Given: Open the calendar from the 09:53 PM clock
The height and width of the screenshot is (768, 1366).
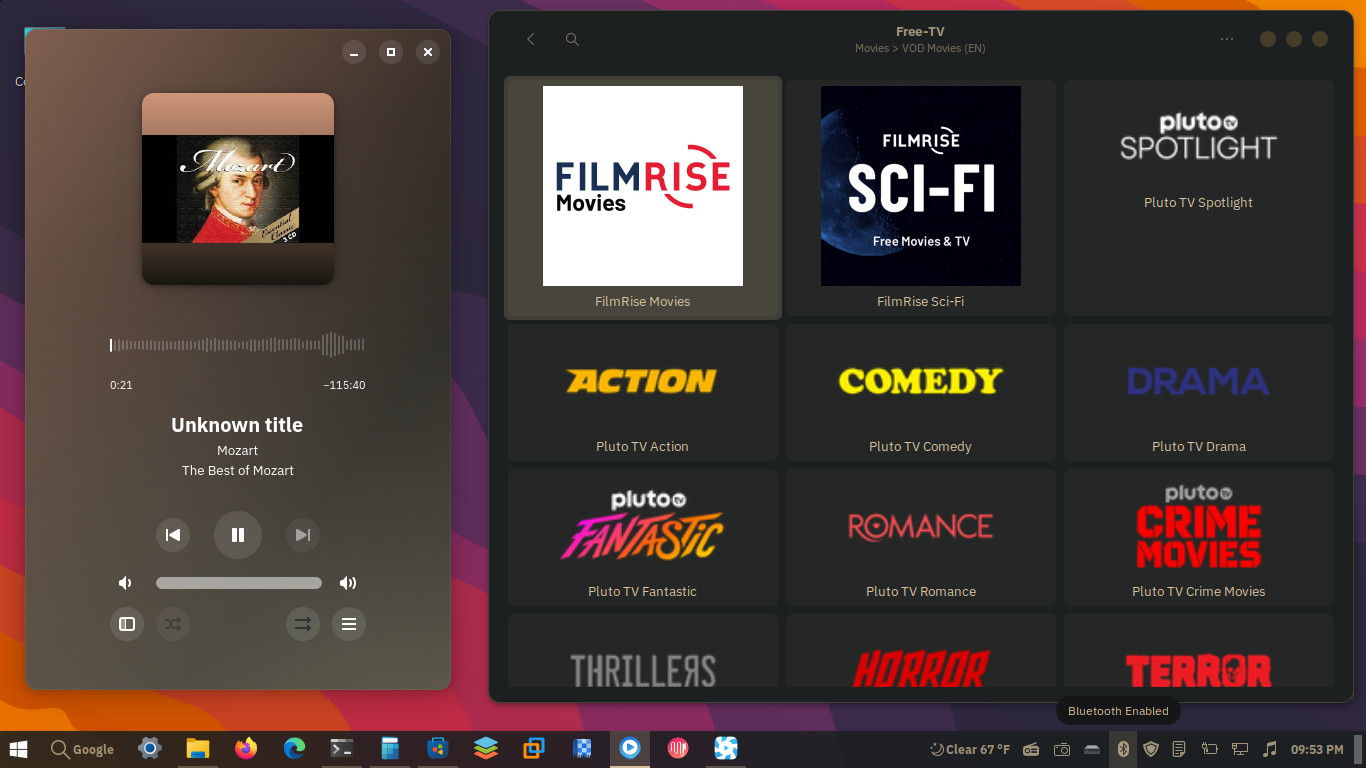Looking at the screenshot, I should pyautogui.click(x=1317, y=749).
